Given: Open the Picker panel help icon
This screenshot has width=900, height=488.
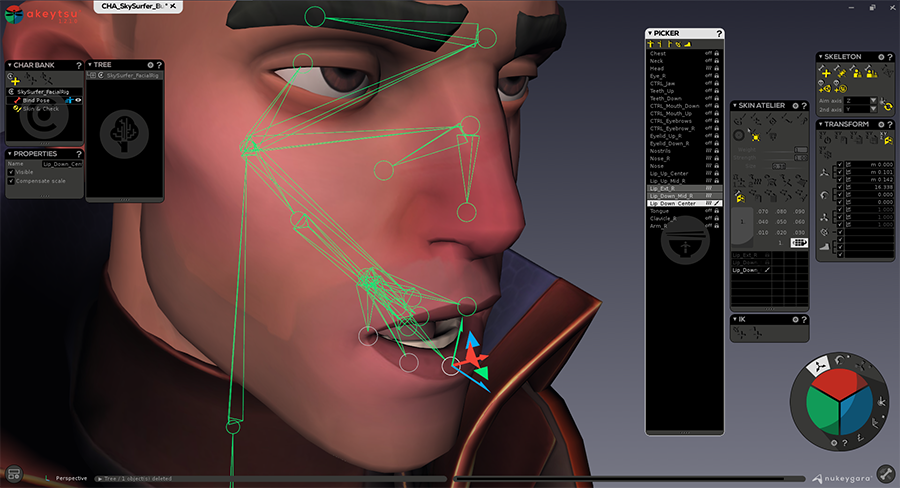Looking at the screenshot, I should (719, 34).
